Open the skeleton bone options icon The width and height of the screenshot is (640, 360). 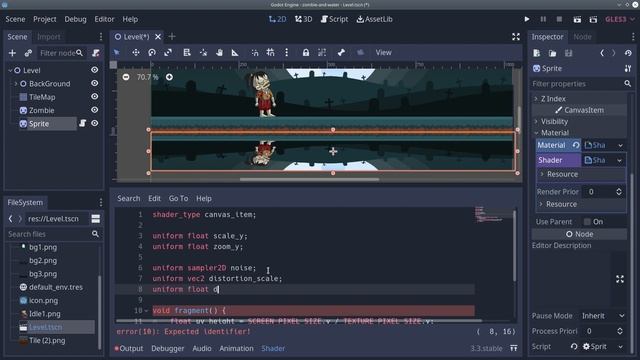[341, 52]
